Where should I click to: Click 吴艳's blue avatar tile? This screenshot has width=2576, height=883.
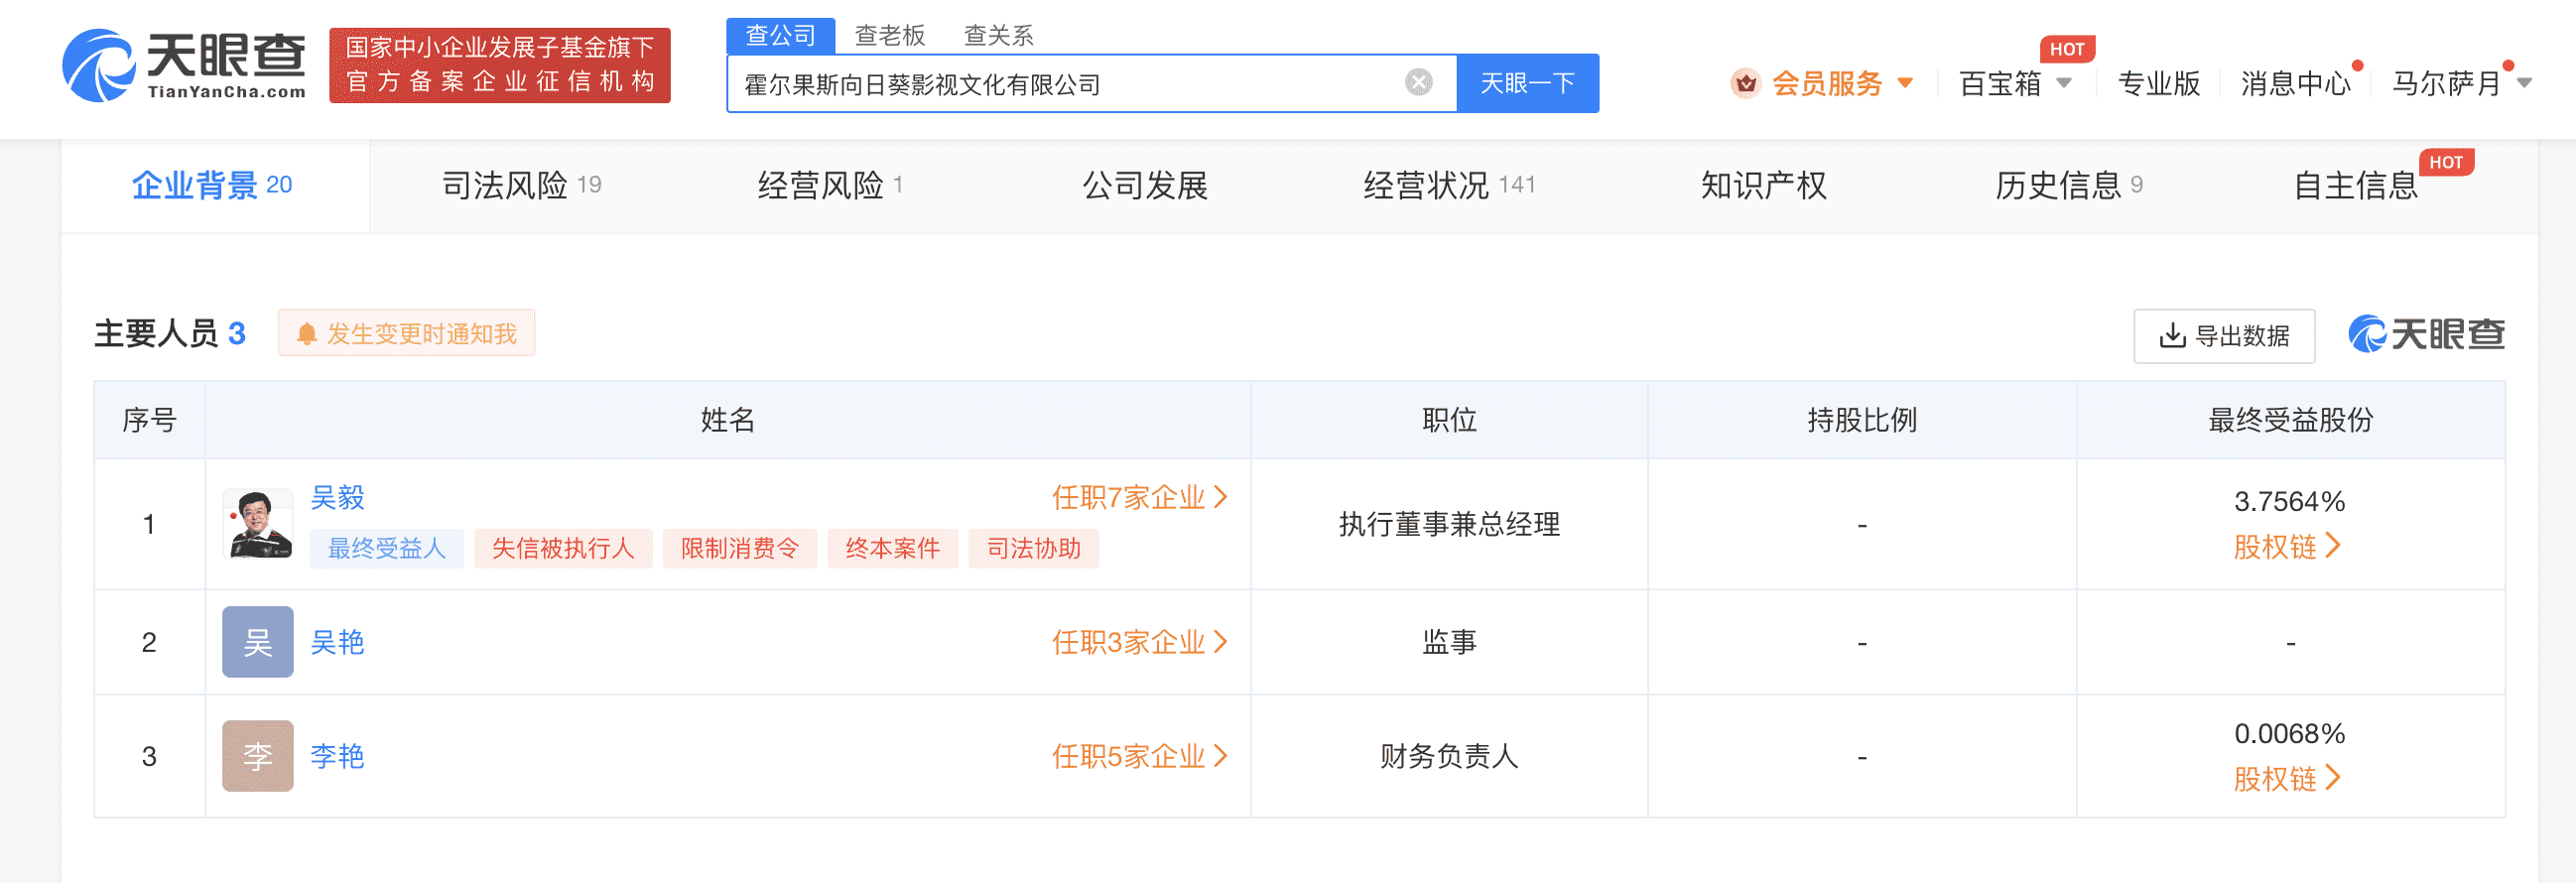tap(258, 642)
